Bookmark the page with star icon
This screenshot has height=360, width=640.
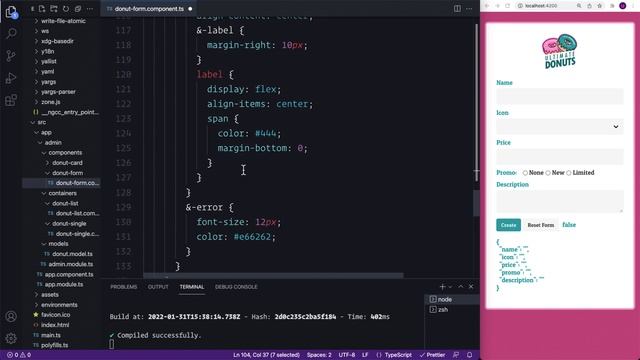pyautogui.click(x=600, y=6)
